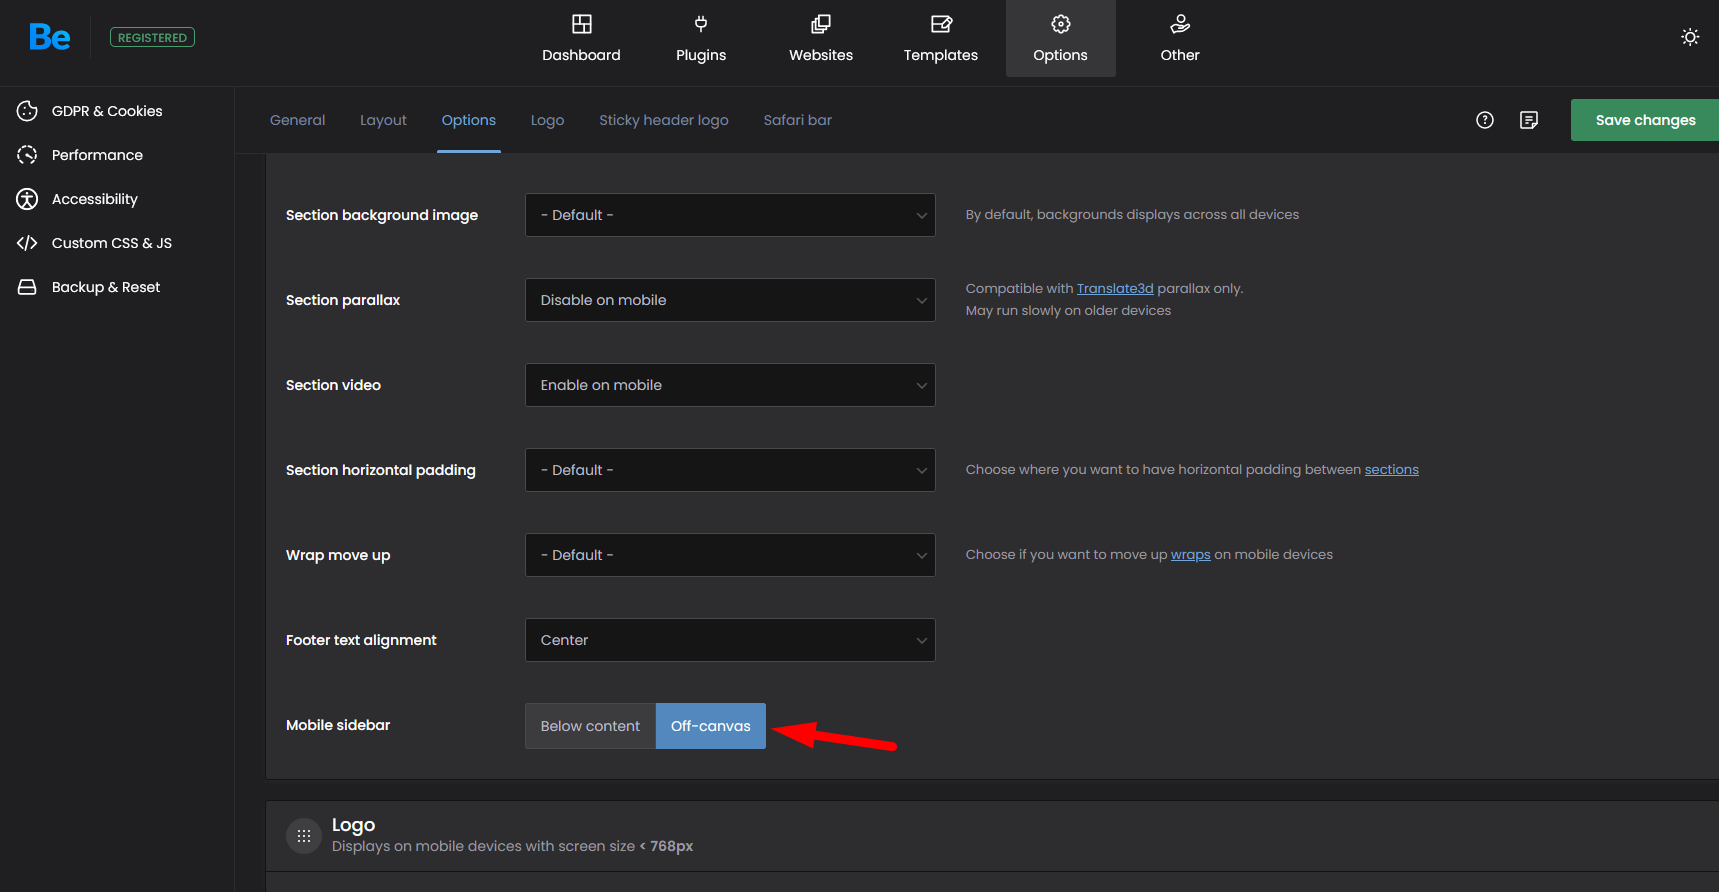Select the Options top menu item

(x=1060, y=38)
